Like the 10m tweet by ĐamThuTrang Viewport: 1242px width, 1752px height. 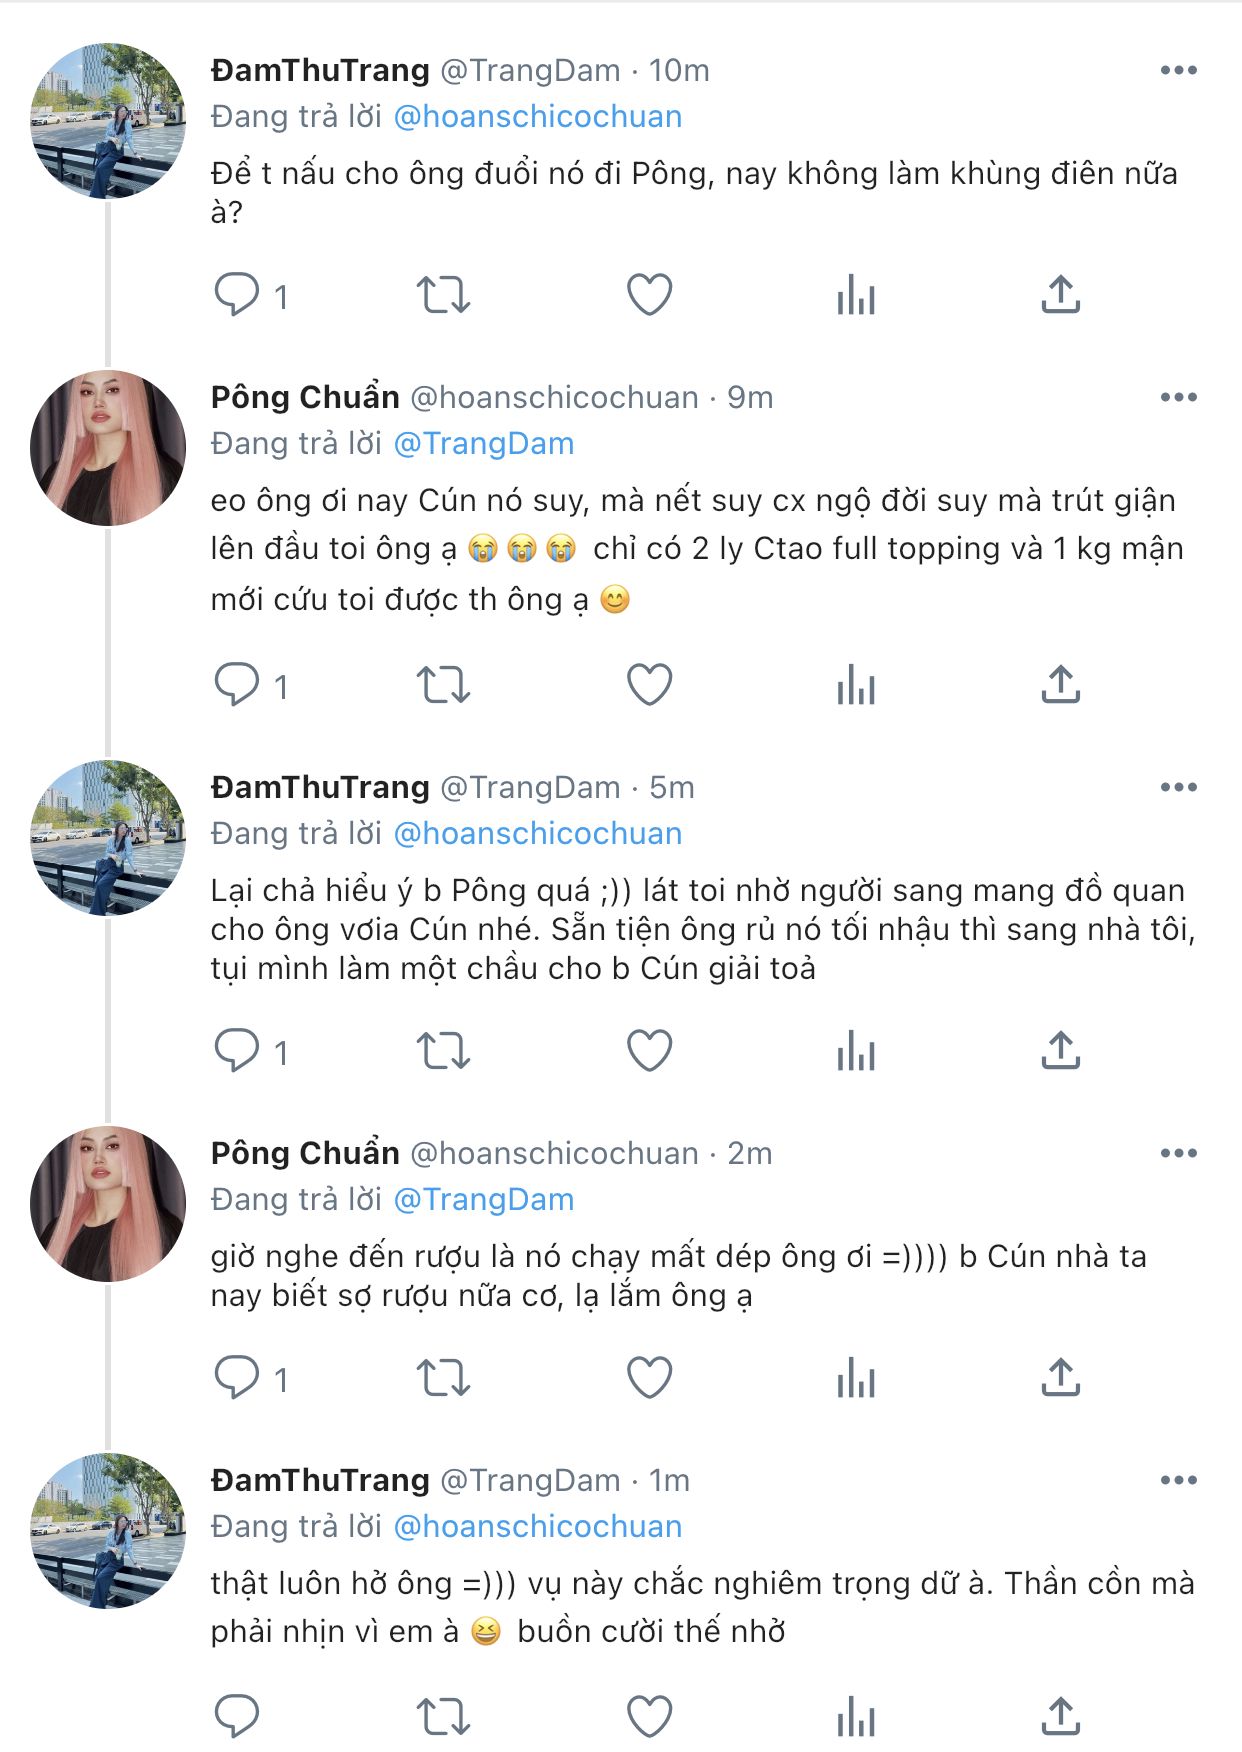pos(649,295)
